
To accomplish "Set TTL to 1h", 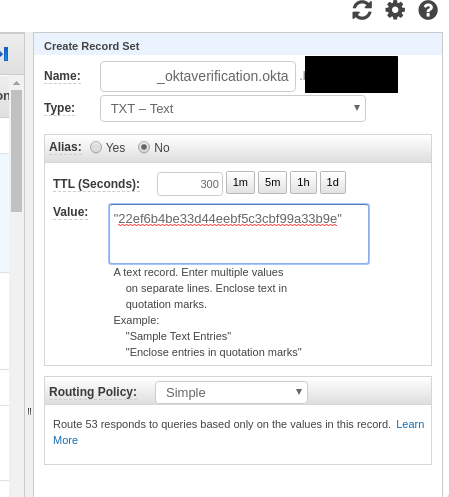I will click(x=303, y=182).
